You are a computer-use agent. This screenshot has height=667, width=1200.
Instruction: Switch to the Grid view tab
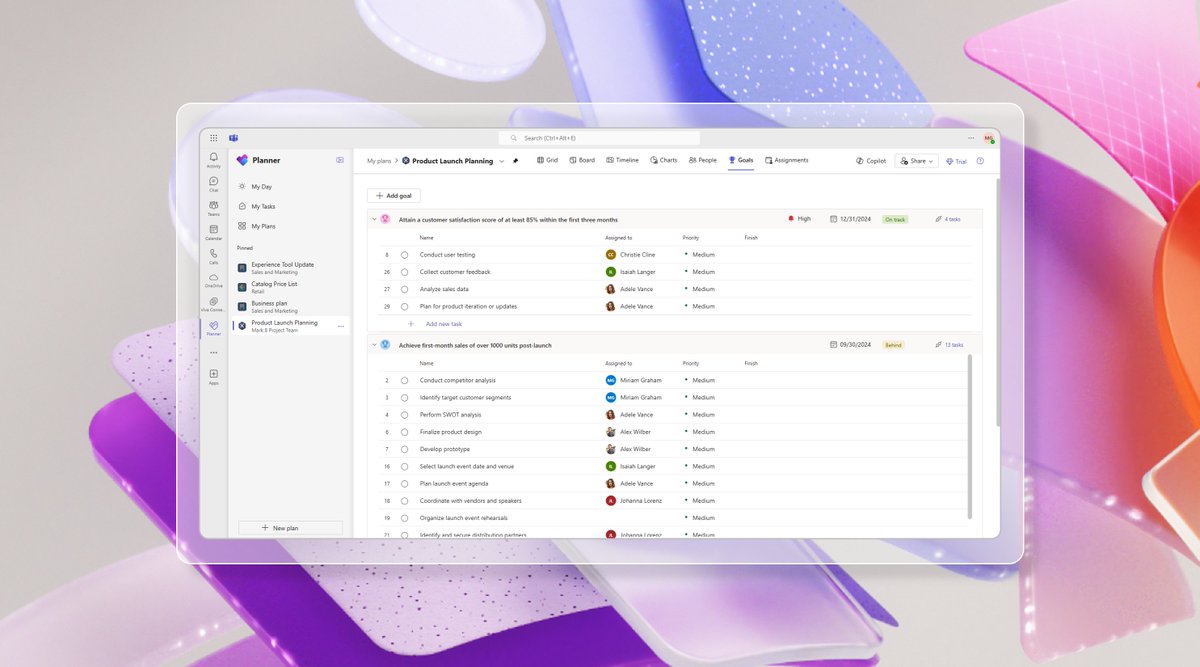(547, 160)
